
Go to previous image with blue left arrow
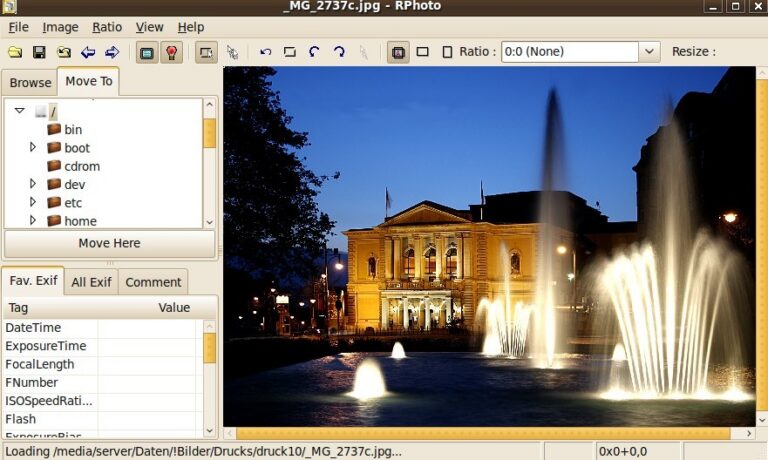(x=88, y=52)
